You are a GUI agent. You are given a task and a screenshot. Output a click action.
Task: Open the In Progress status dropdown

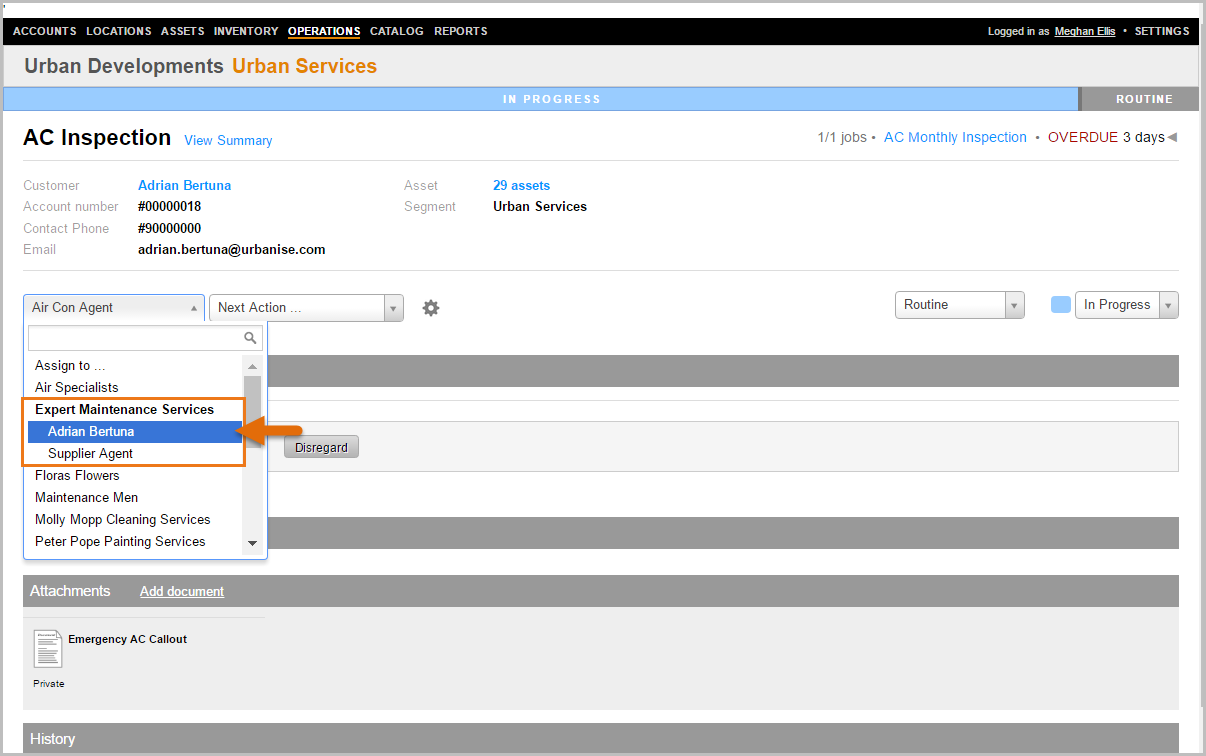point(1126,305)
